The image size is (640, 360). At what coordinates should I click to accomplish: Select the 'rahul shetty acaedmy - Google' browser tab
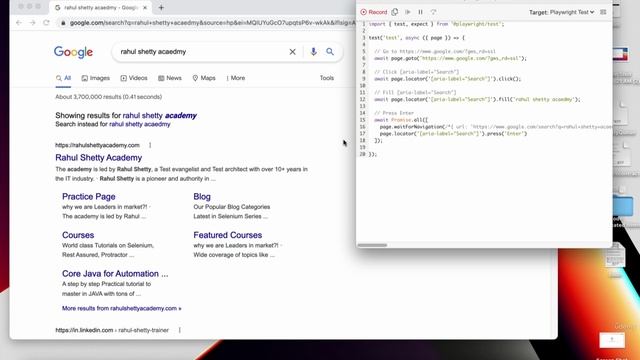click(100, 8)
